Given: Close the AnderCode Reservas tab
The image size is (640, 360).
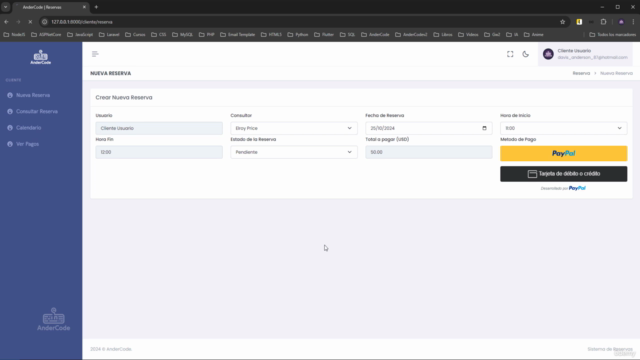Looking at the screenshot, I should (84, 7).
